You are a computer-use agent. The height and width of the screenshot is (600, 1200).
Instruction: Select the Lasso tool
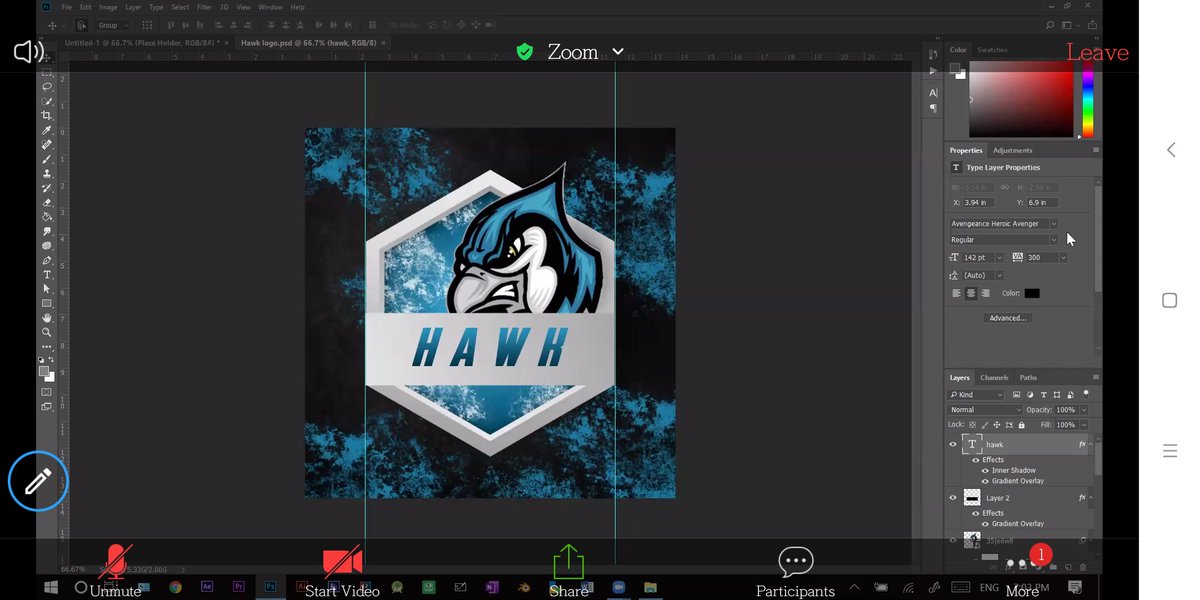tap(46, 87)
